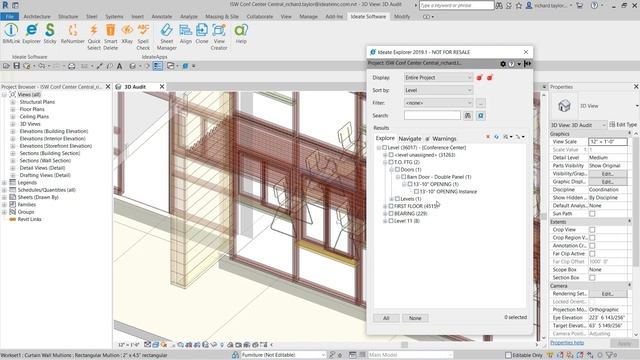This screenshot has height=360, width=640.
Task: Click the All button in Ideate Explorer
Action: click(x=386, y=318)
